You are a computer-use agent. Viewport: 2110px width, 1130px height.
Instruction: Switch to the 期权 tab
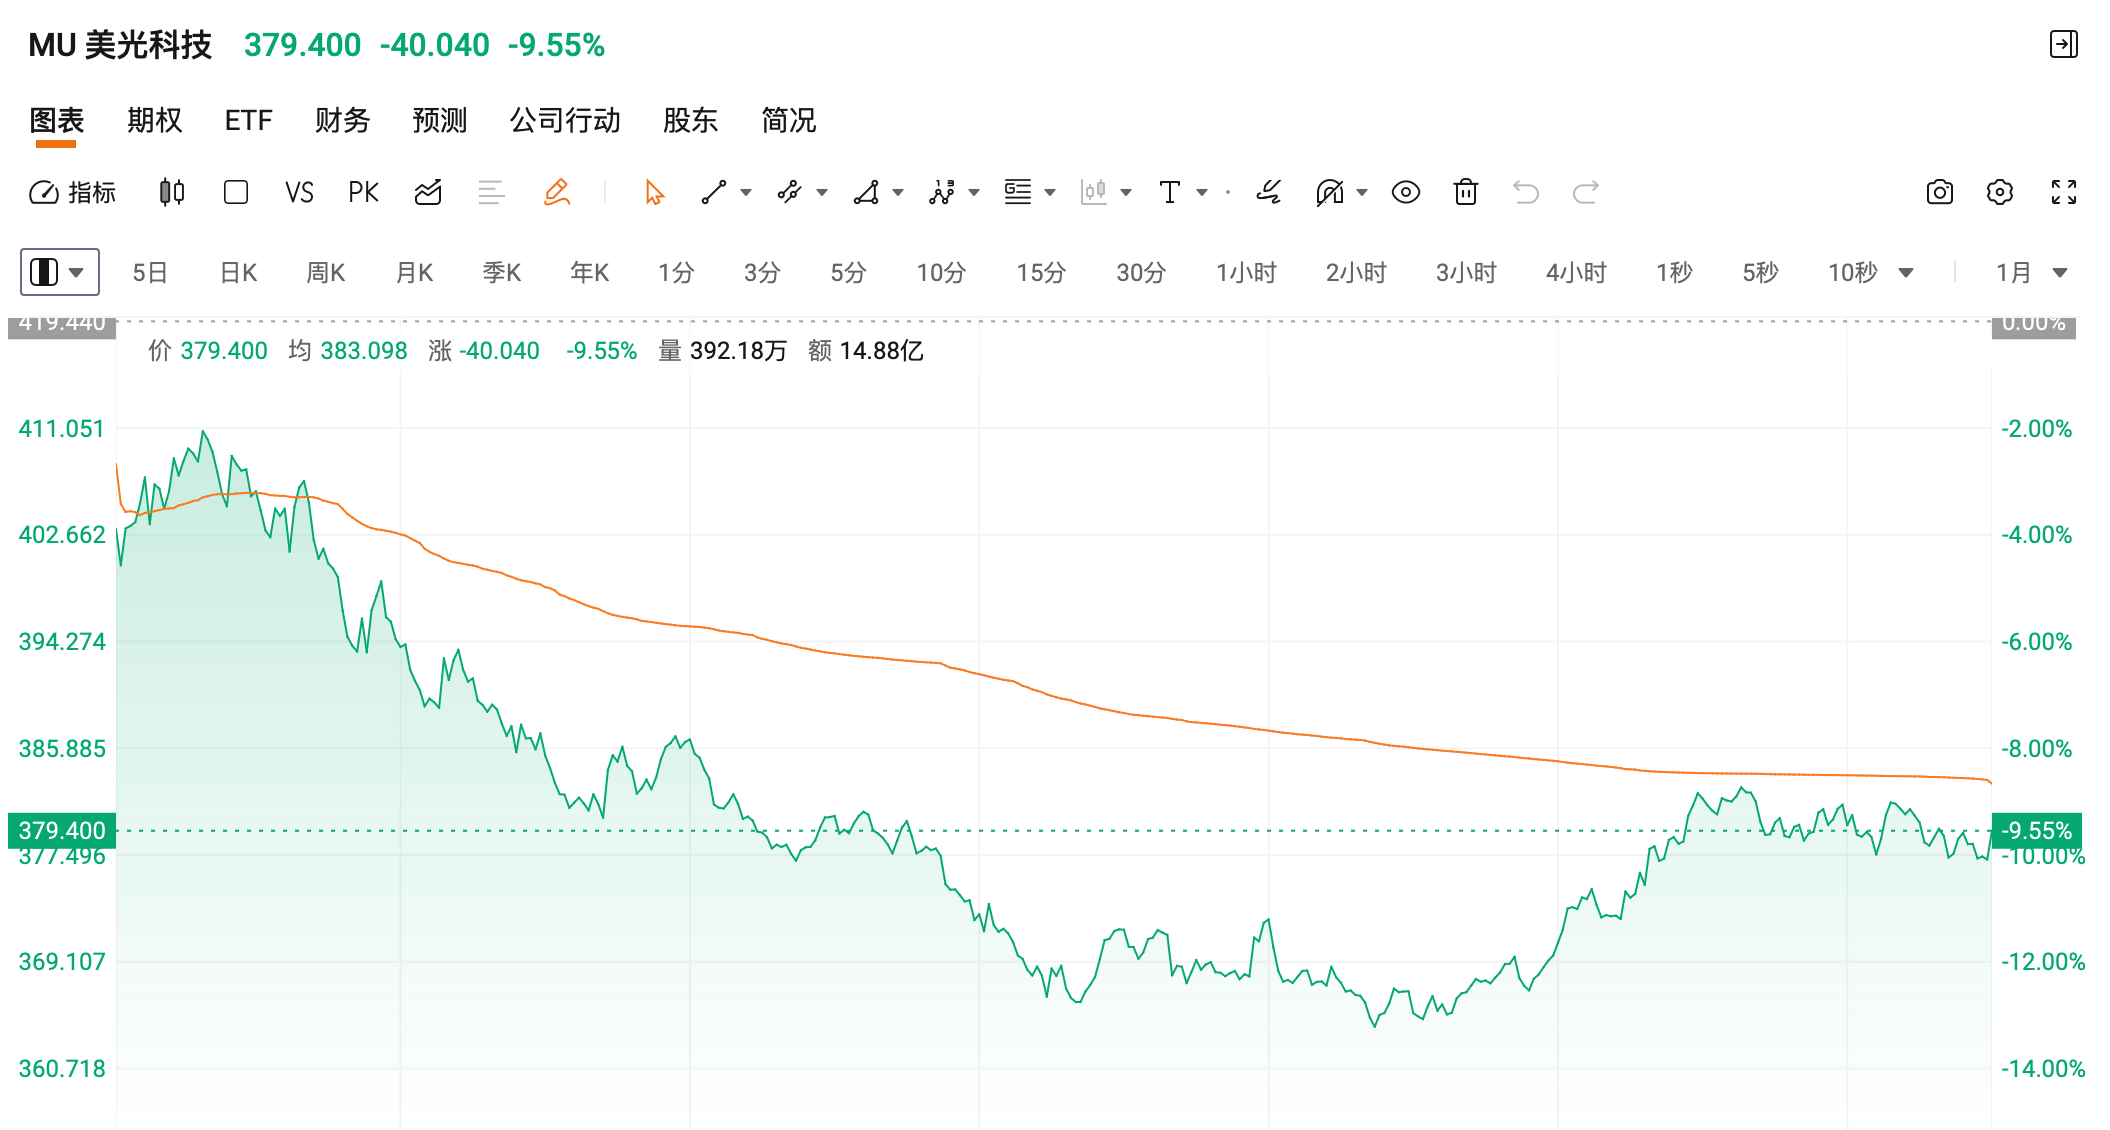154,120
